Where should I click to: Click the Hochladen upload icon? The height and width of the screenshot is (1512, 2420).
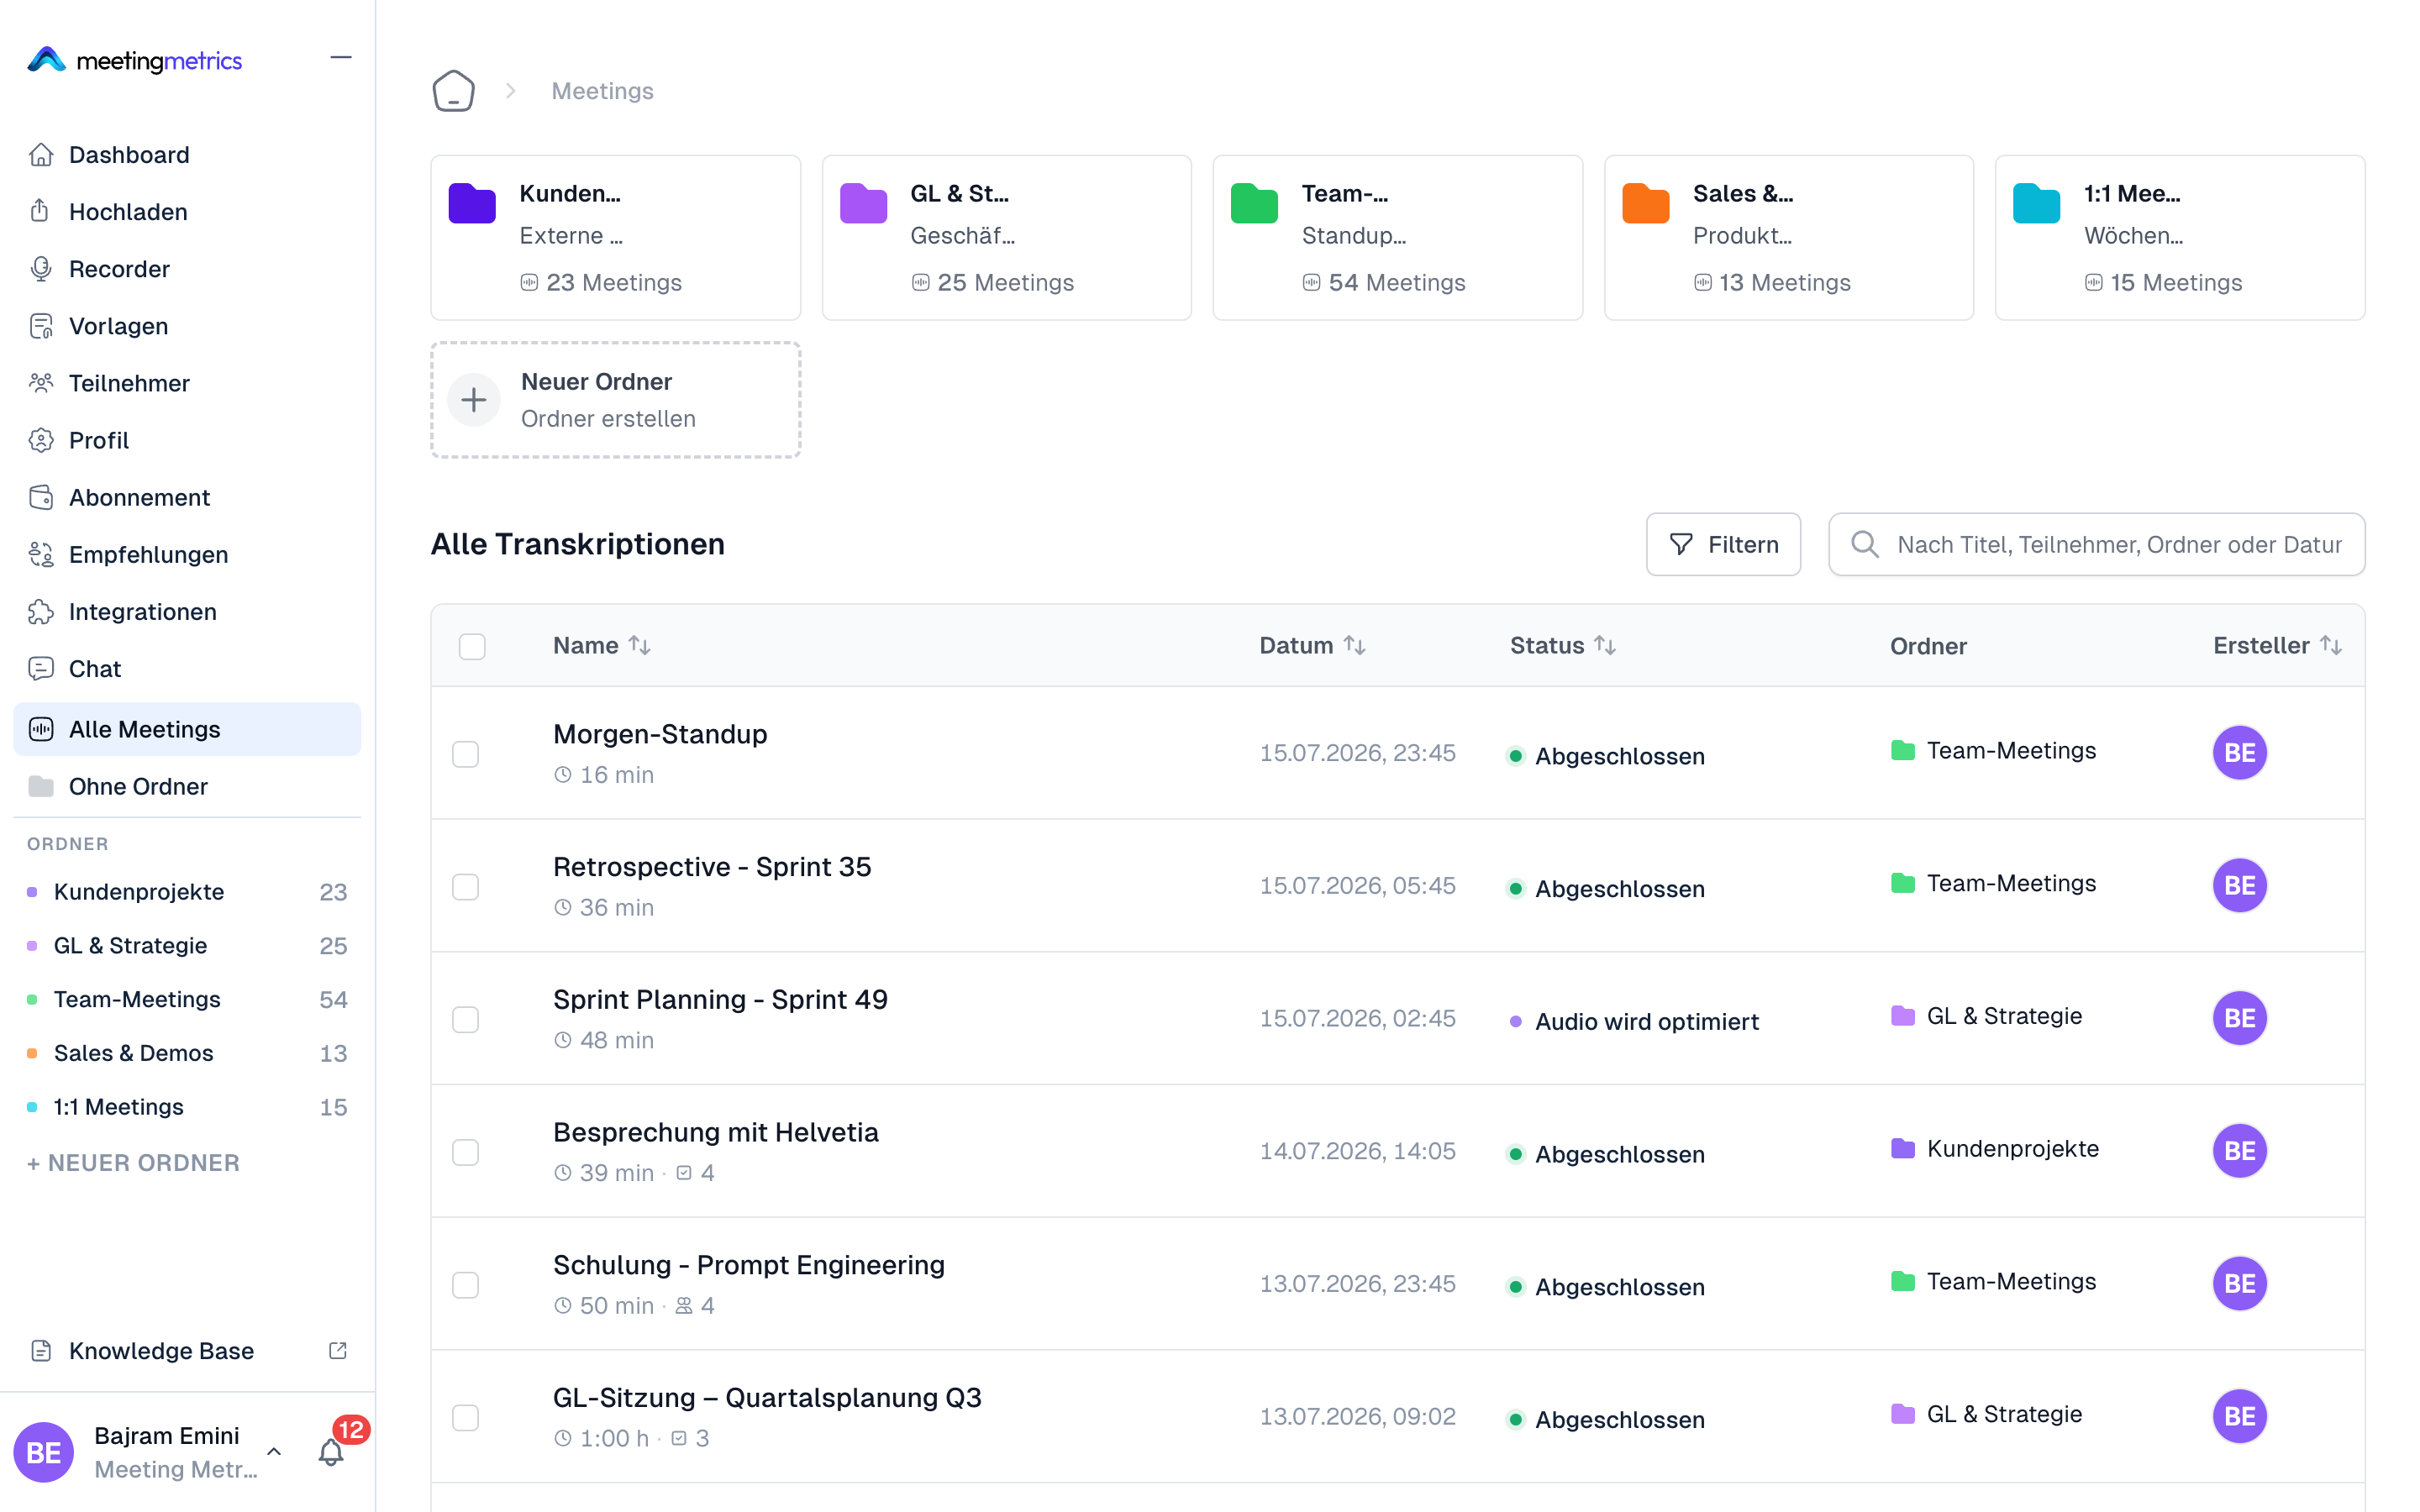(40, 211)
